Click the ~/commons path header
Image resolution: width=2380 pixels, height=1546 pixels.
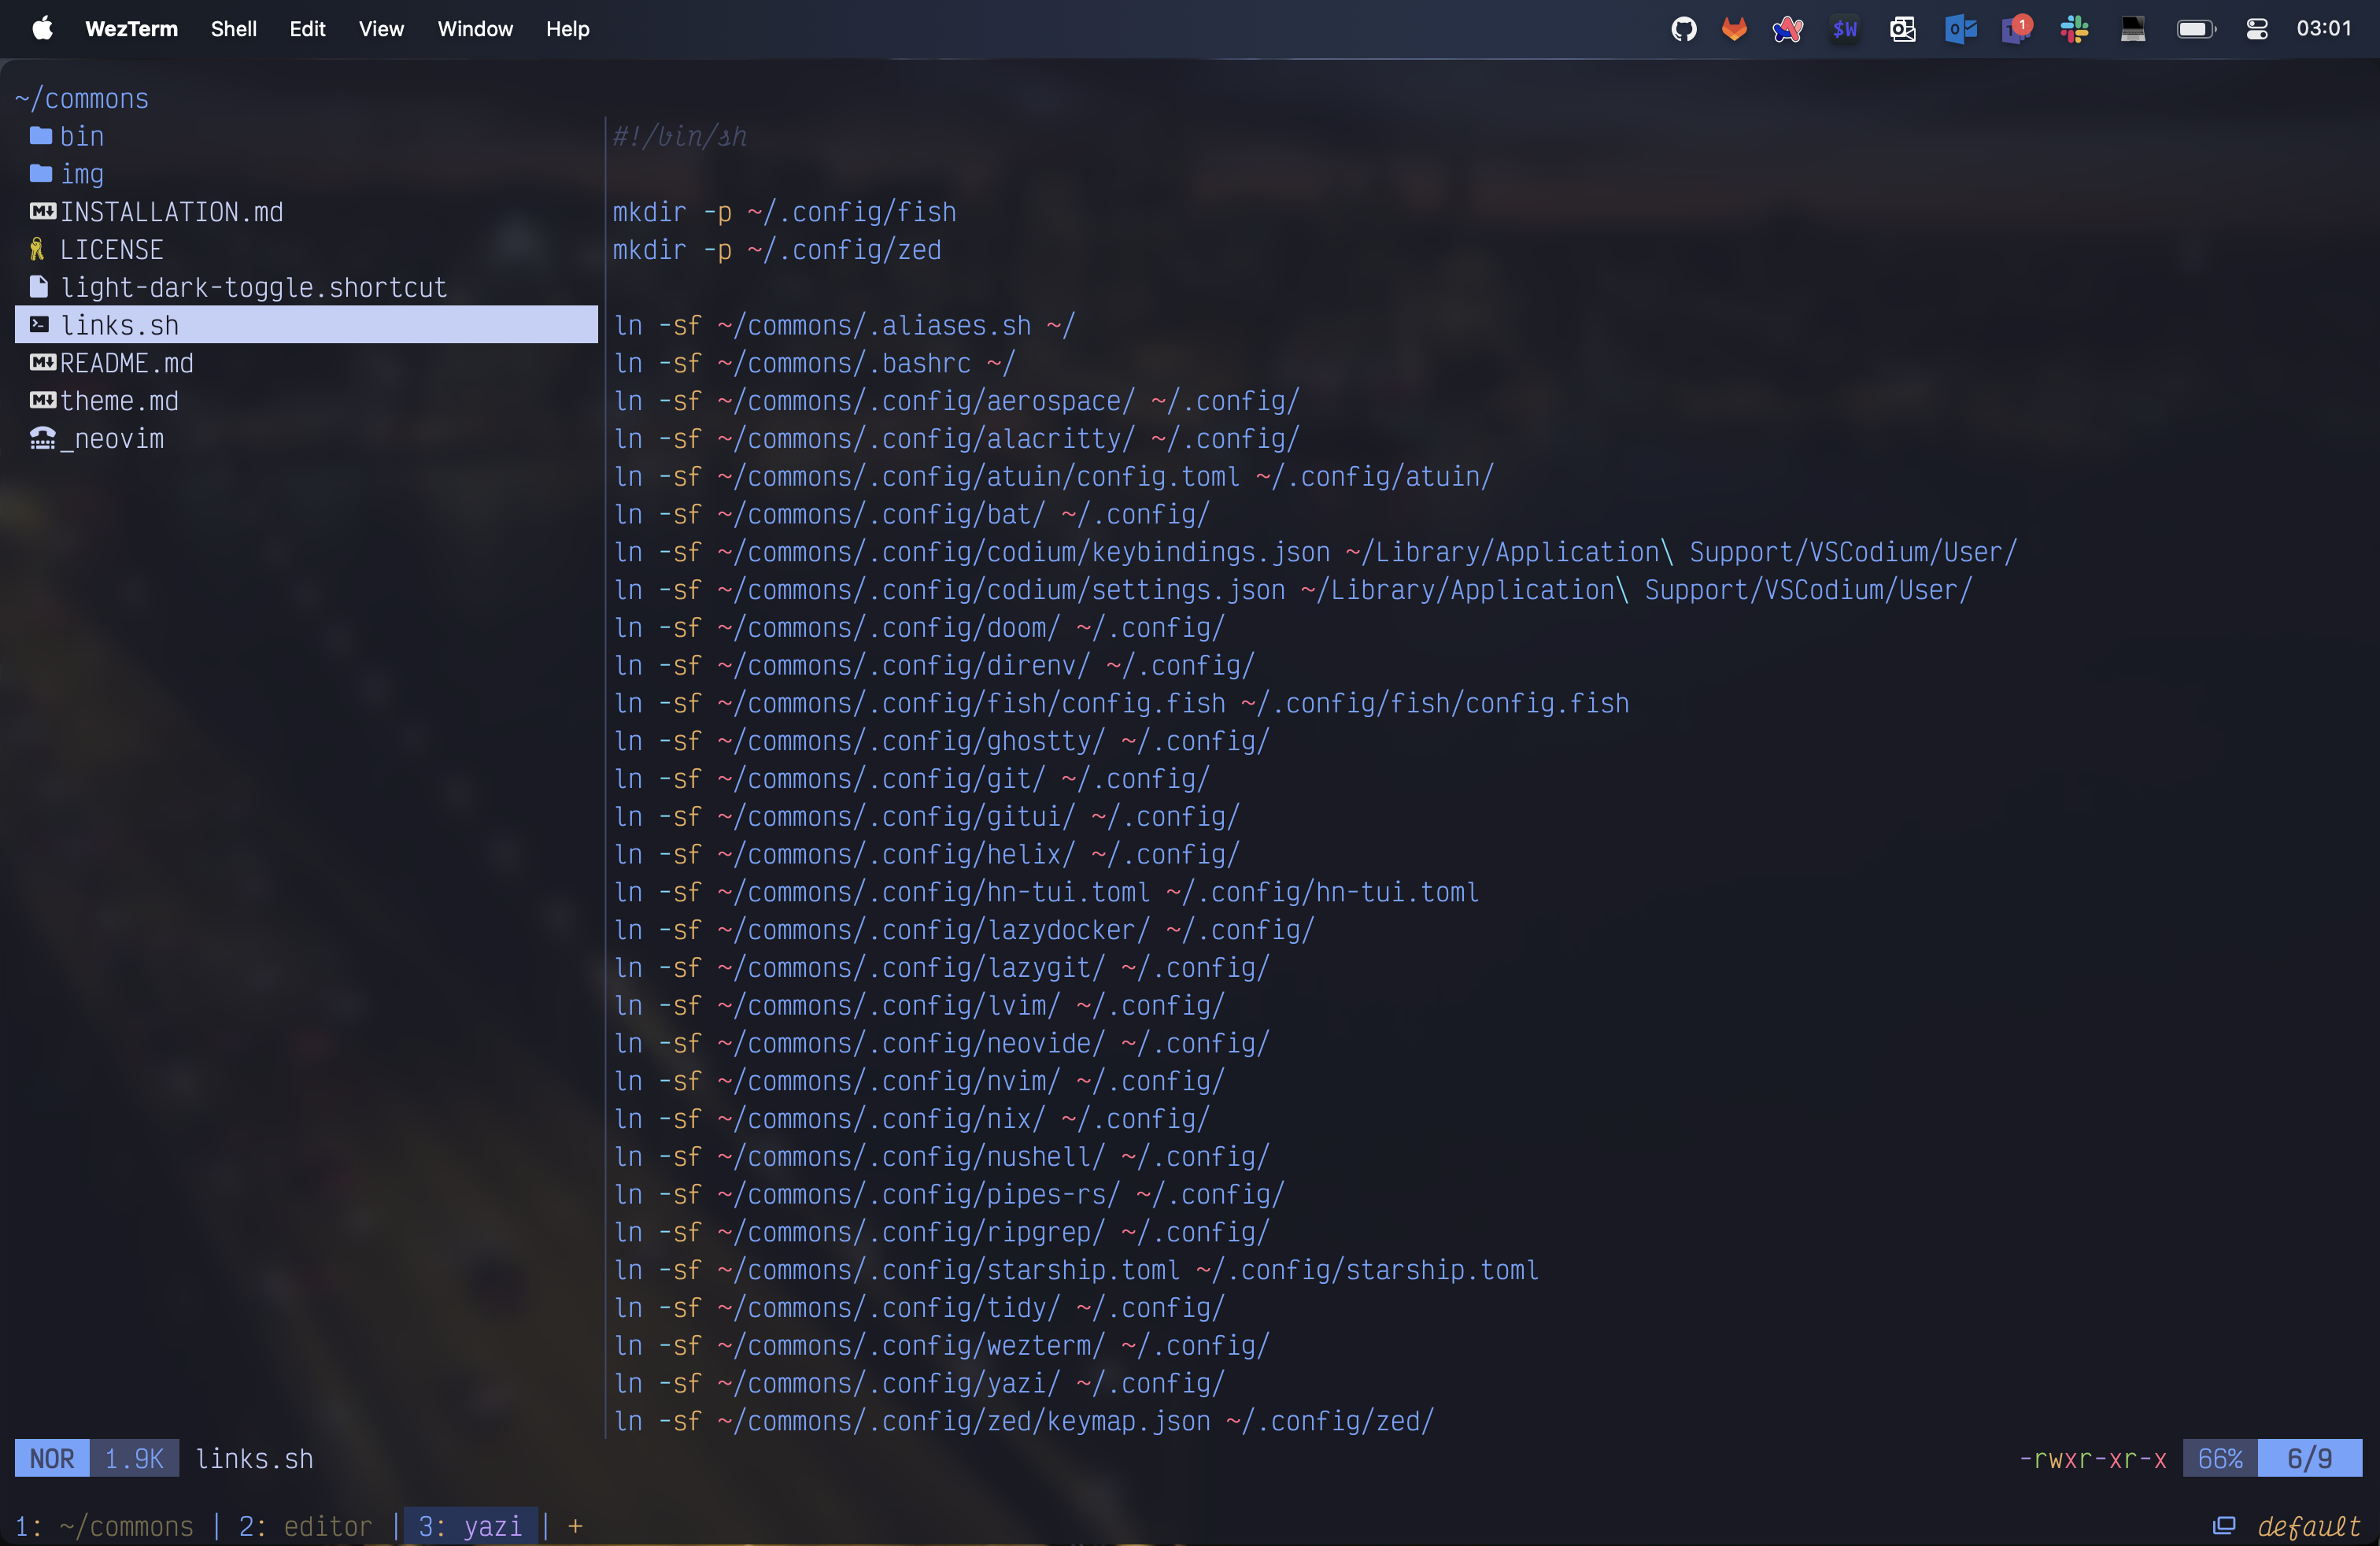coord(82,98)
